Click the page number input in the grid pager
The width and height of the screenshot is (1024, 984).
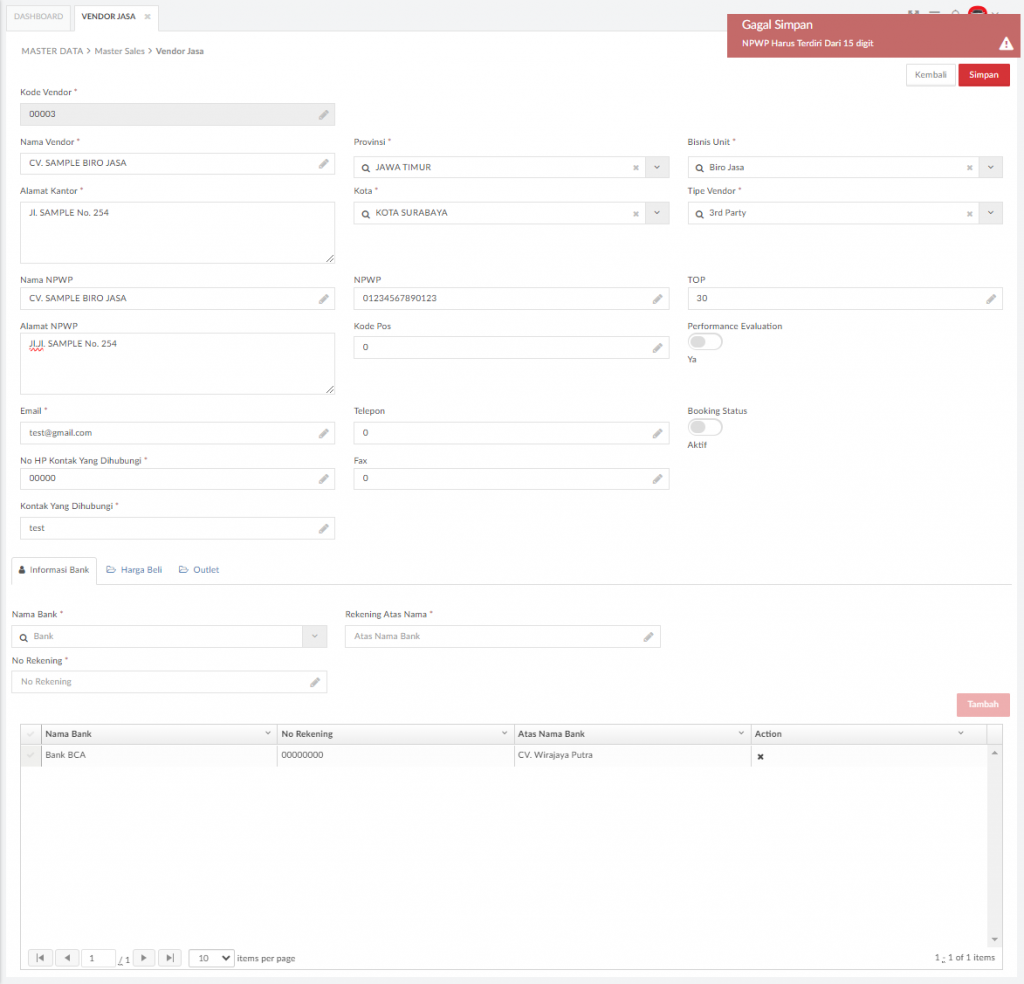click(98, 958)
